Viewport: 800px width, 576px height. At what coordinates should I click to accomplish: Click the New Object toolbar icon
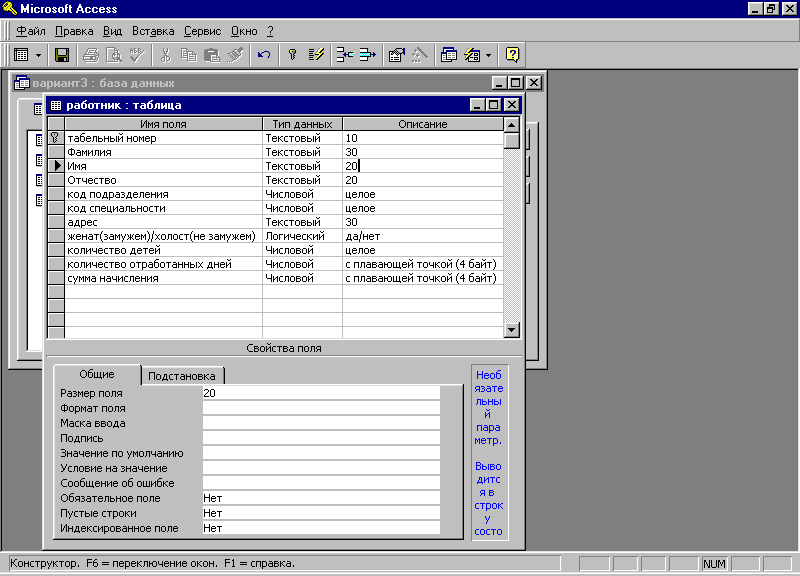pos(472,55)
